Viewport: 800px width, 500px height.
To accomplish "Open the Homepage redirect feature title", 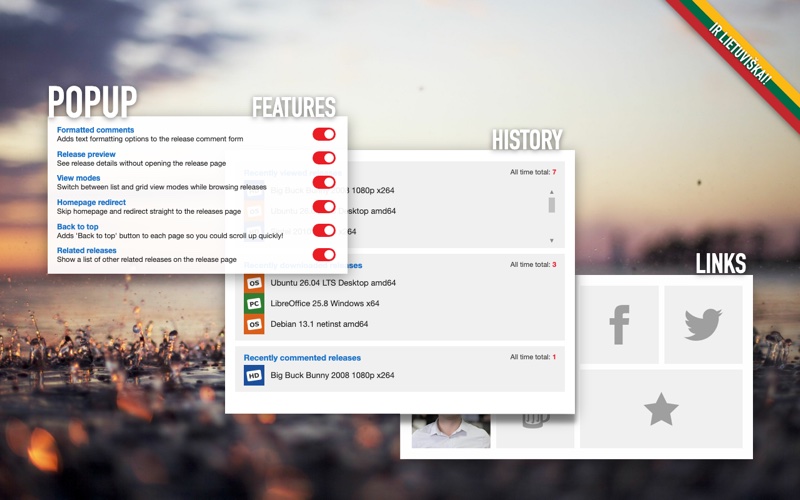I will point(91,202).
